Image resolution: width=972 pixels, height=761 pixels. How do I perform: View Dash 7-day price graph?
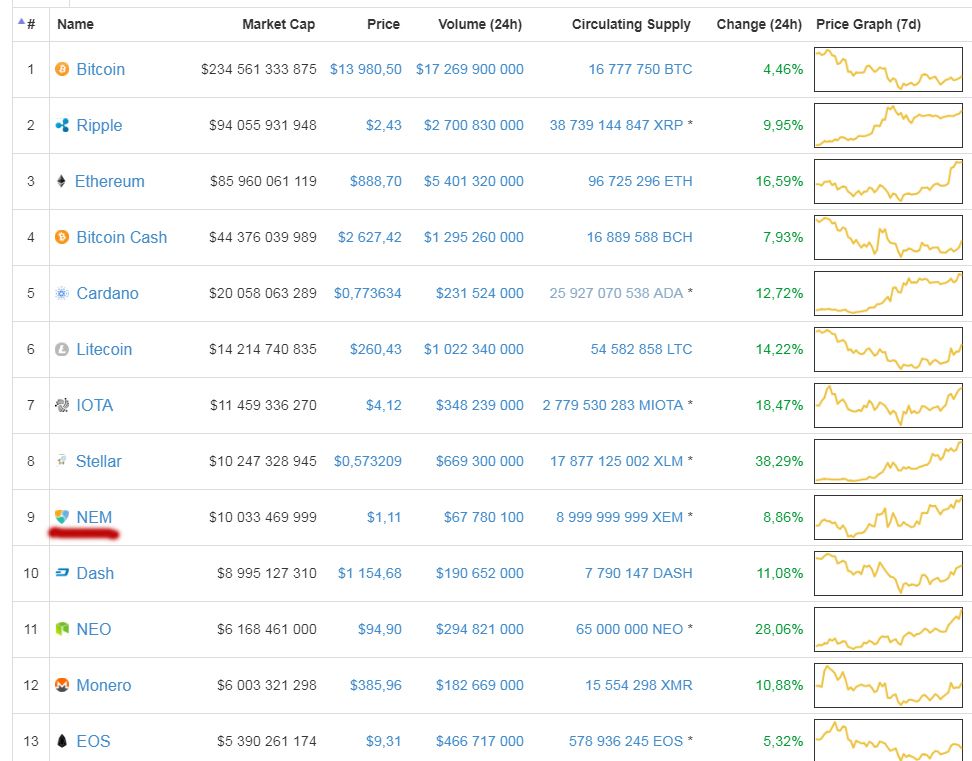tap(888, 573)
